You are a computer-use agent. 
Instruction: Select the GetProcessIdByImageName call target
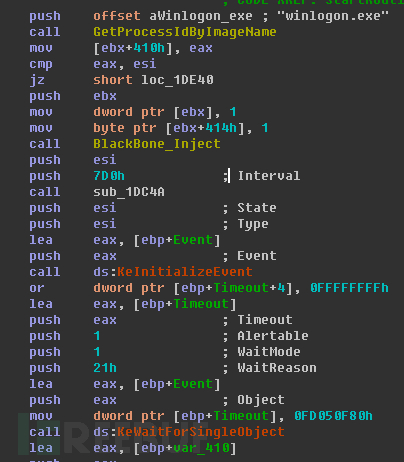[x=185, y=32]
